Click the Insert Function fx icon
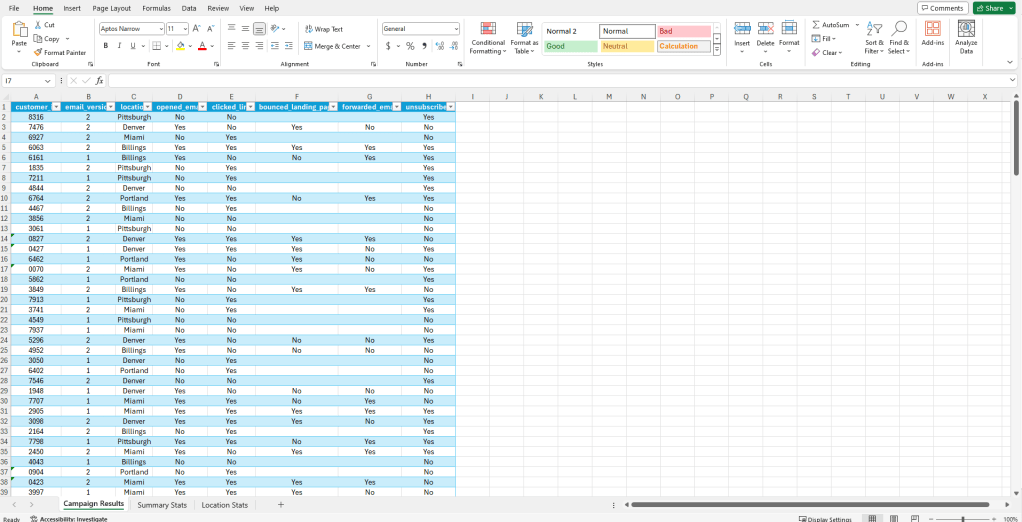Screen dimensions: 1022x522 coord(99,80)
